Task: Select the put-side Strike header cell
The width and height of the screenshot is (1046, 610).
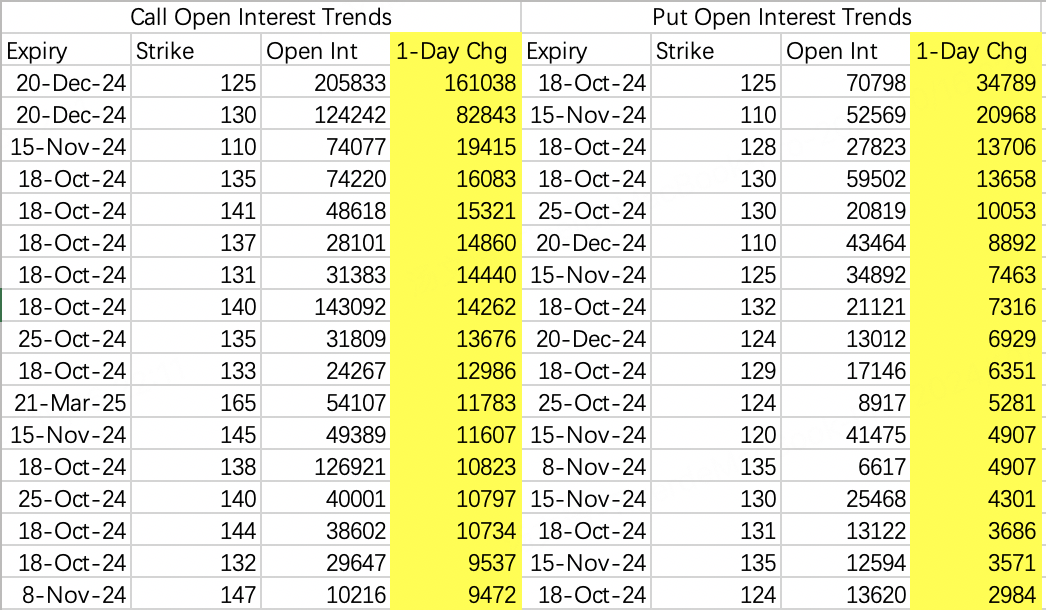Action: point(715,50)
